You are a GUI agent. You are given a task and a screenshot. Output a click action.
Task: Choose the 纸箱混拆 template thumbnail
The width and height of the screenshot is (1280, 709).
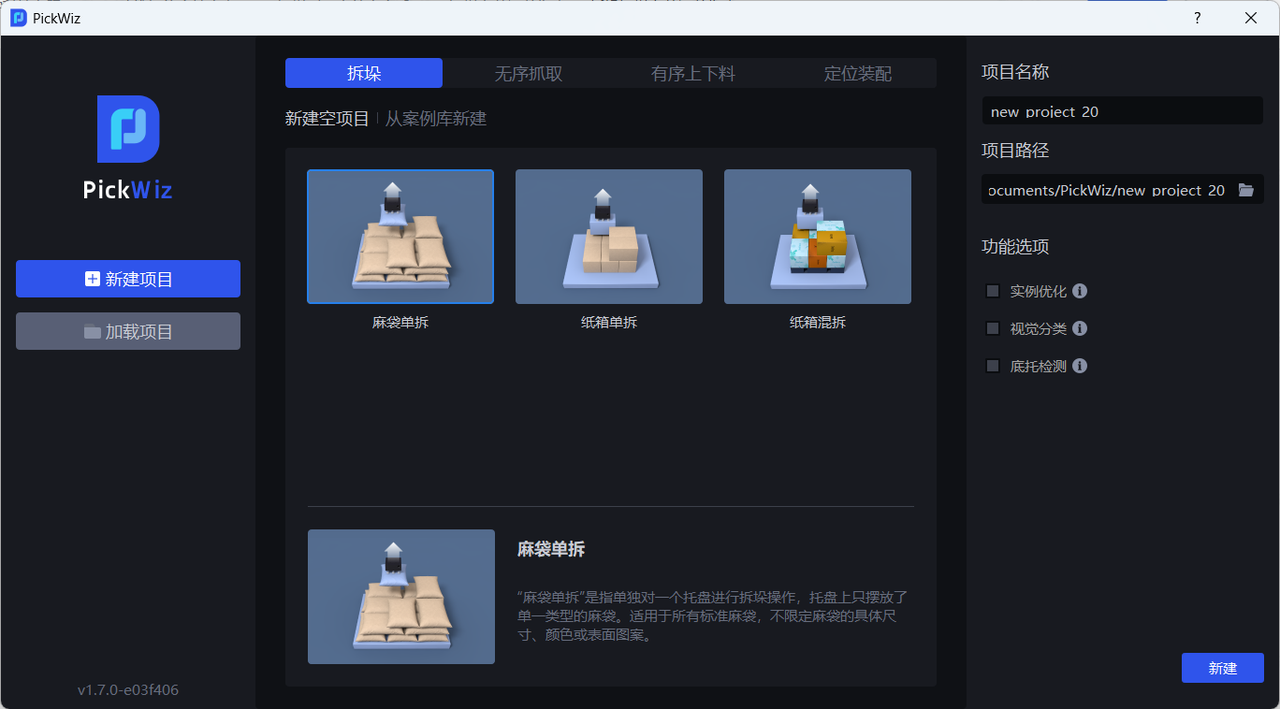pos(817,236)
